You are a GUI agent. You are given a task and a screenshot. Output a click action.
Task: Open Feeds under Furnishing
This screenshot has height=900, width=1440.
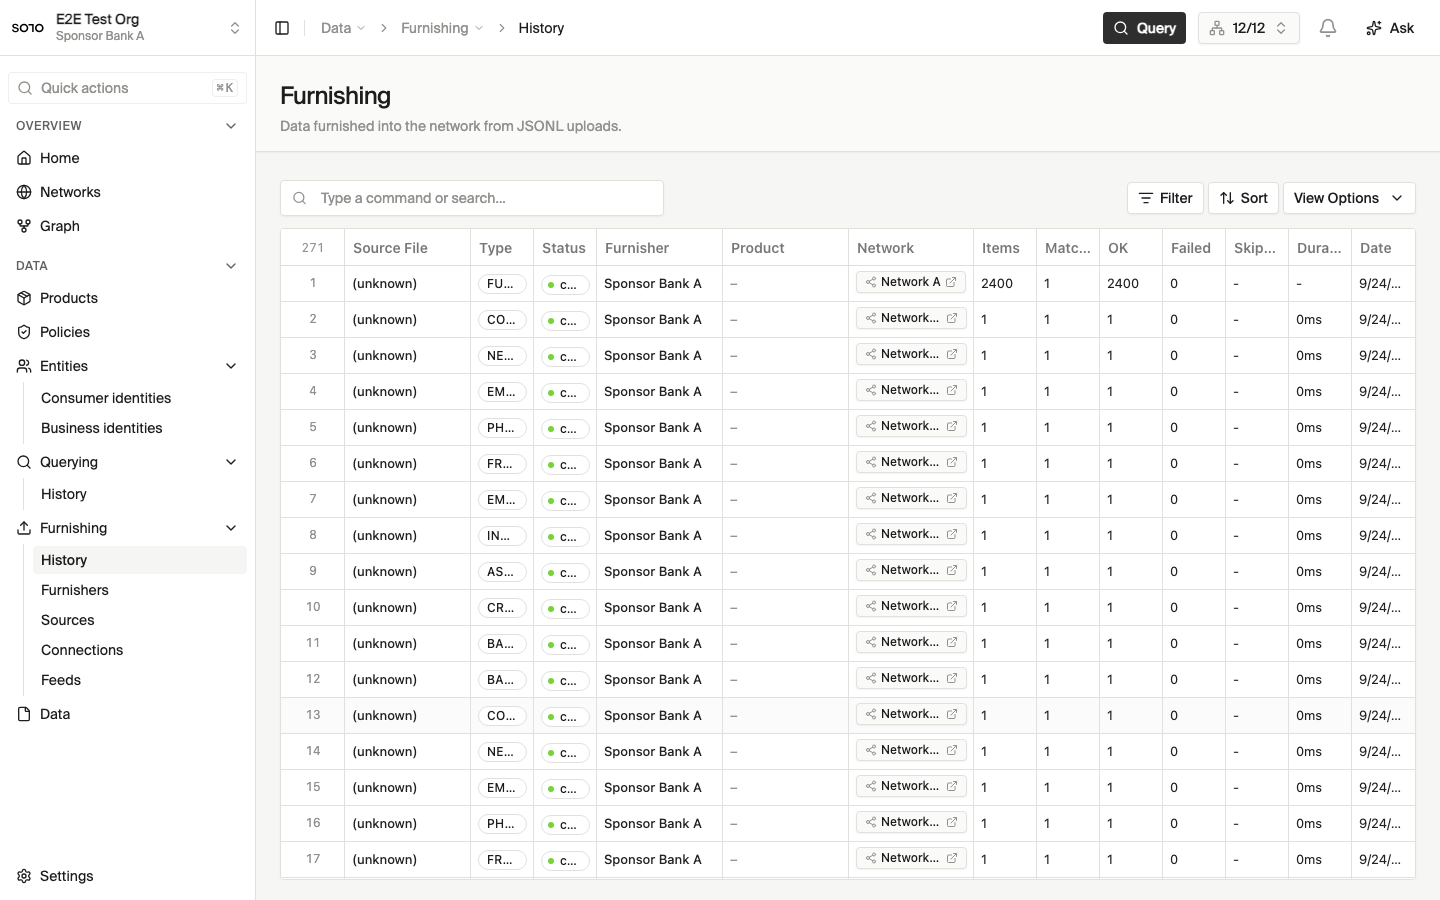(140, 680)
